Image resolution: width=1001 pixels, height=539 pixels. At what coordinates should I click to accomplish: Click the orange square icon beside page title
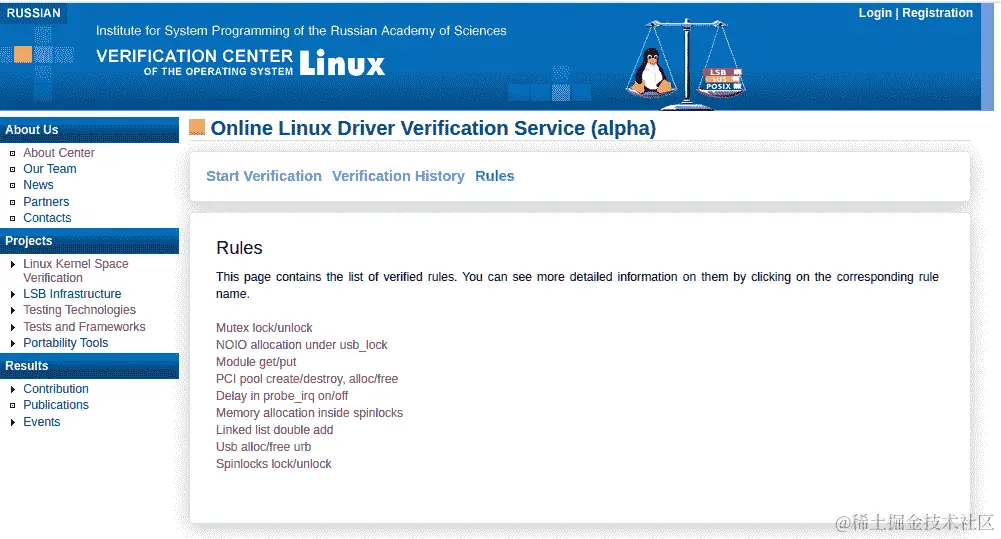point(197,127)
